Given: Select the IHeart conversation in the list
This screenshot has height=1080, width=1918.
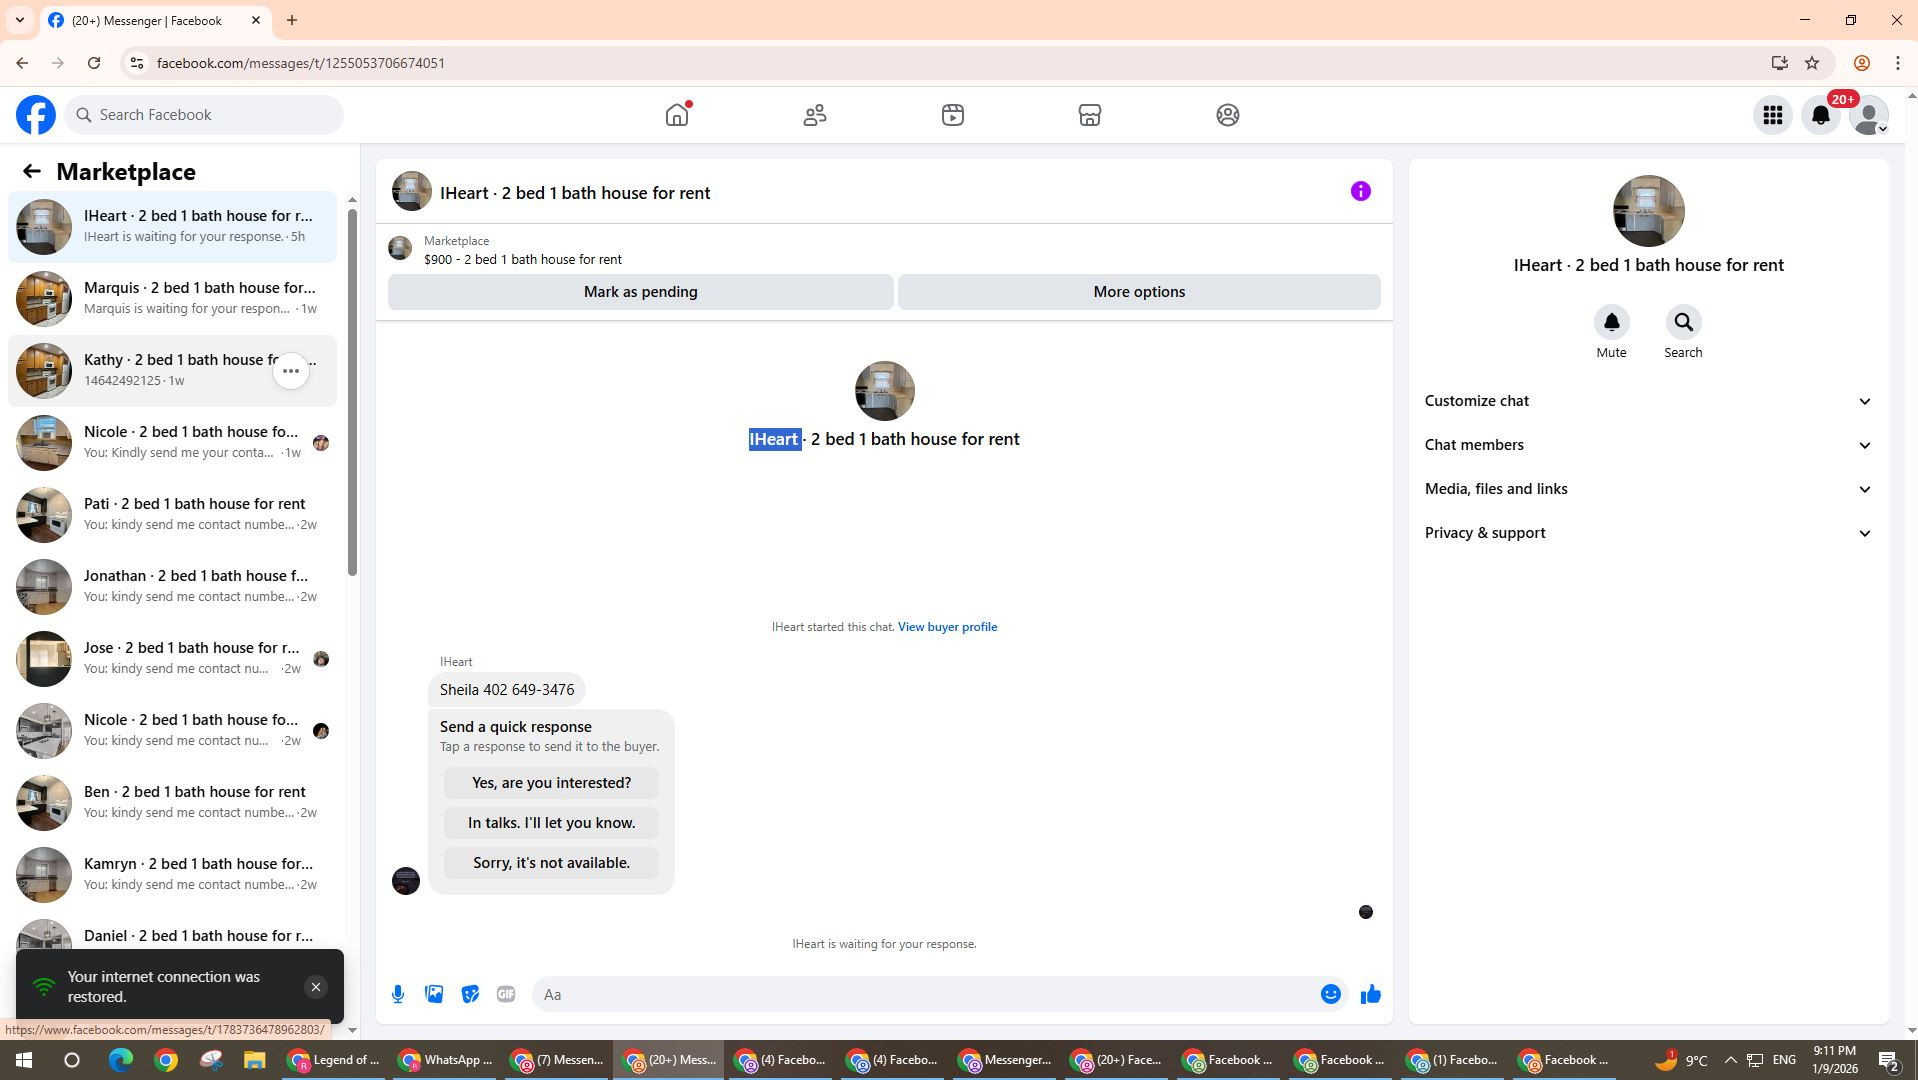Looking at the screenshot, I should pos(172,227).
